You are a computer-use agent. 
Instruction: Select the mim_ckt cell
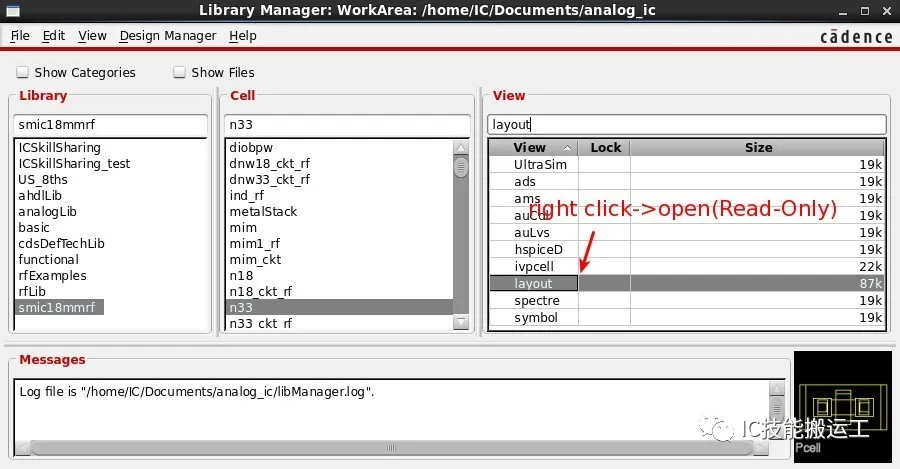[x=255, y=259]
